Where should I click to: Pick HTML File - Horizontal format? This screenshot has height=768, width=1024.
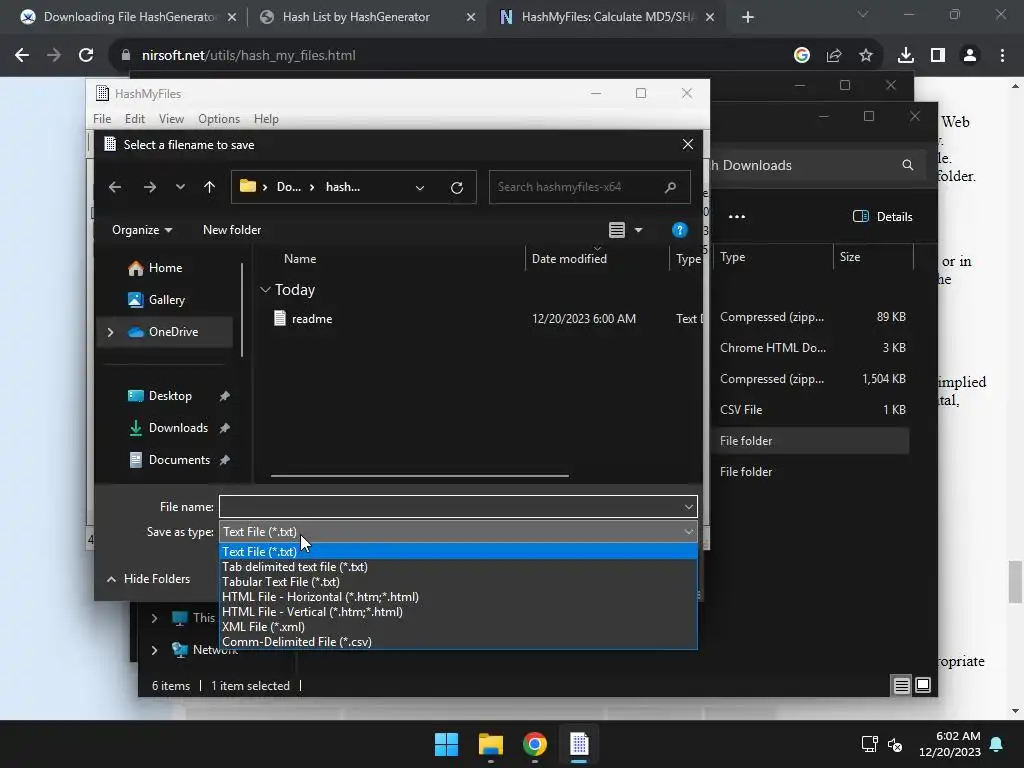[x=458, y=597]
